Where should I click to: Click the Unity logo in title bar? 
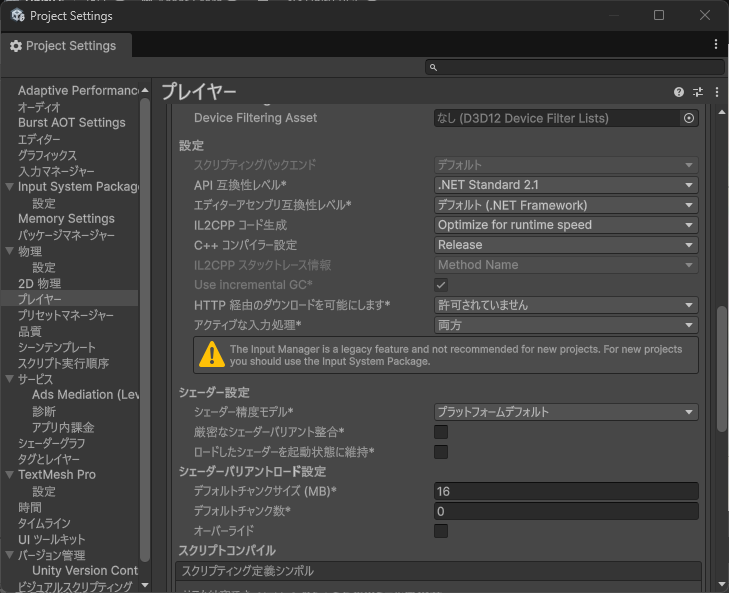18,16
